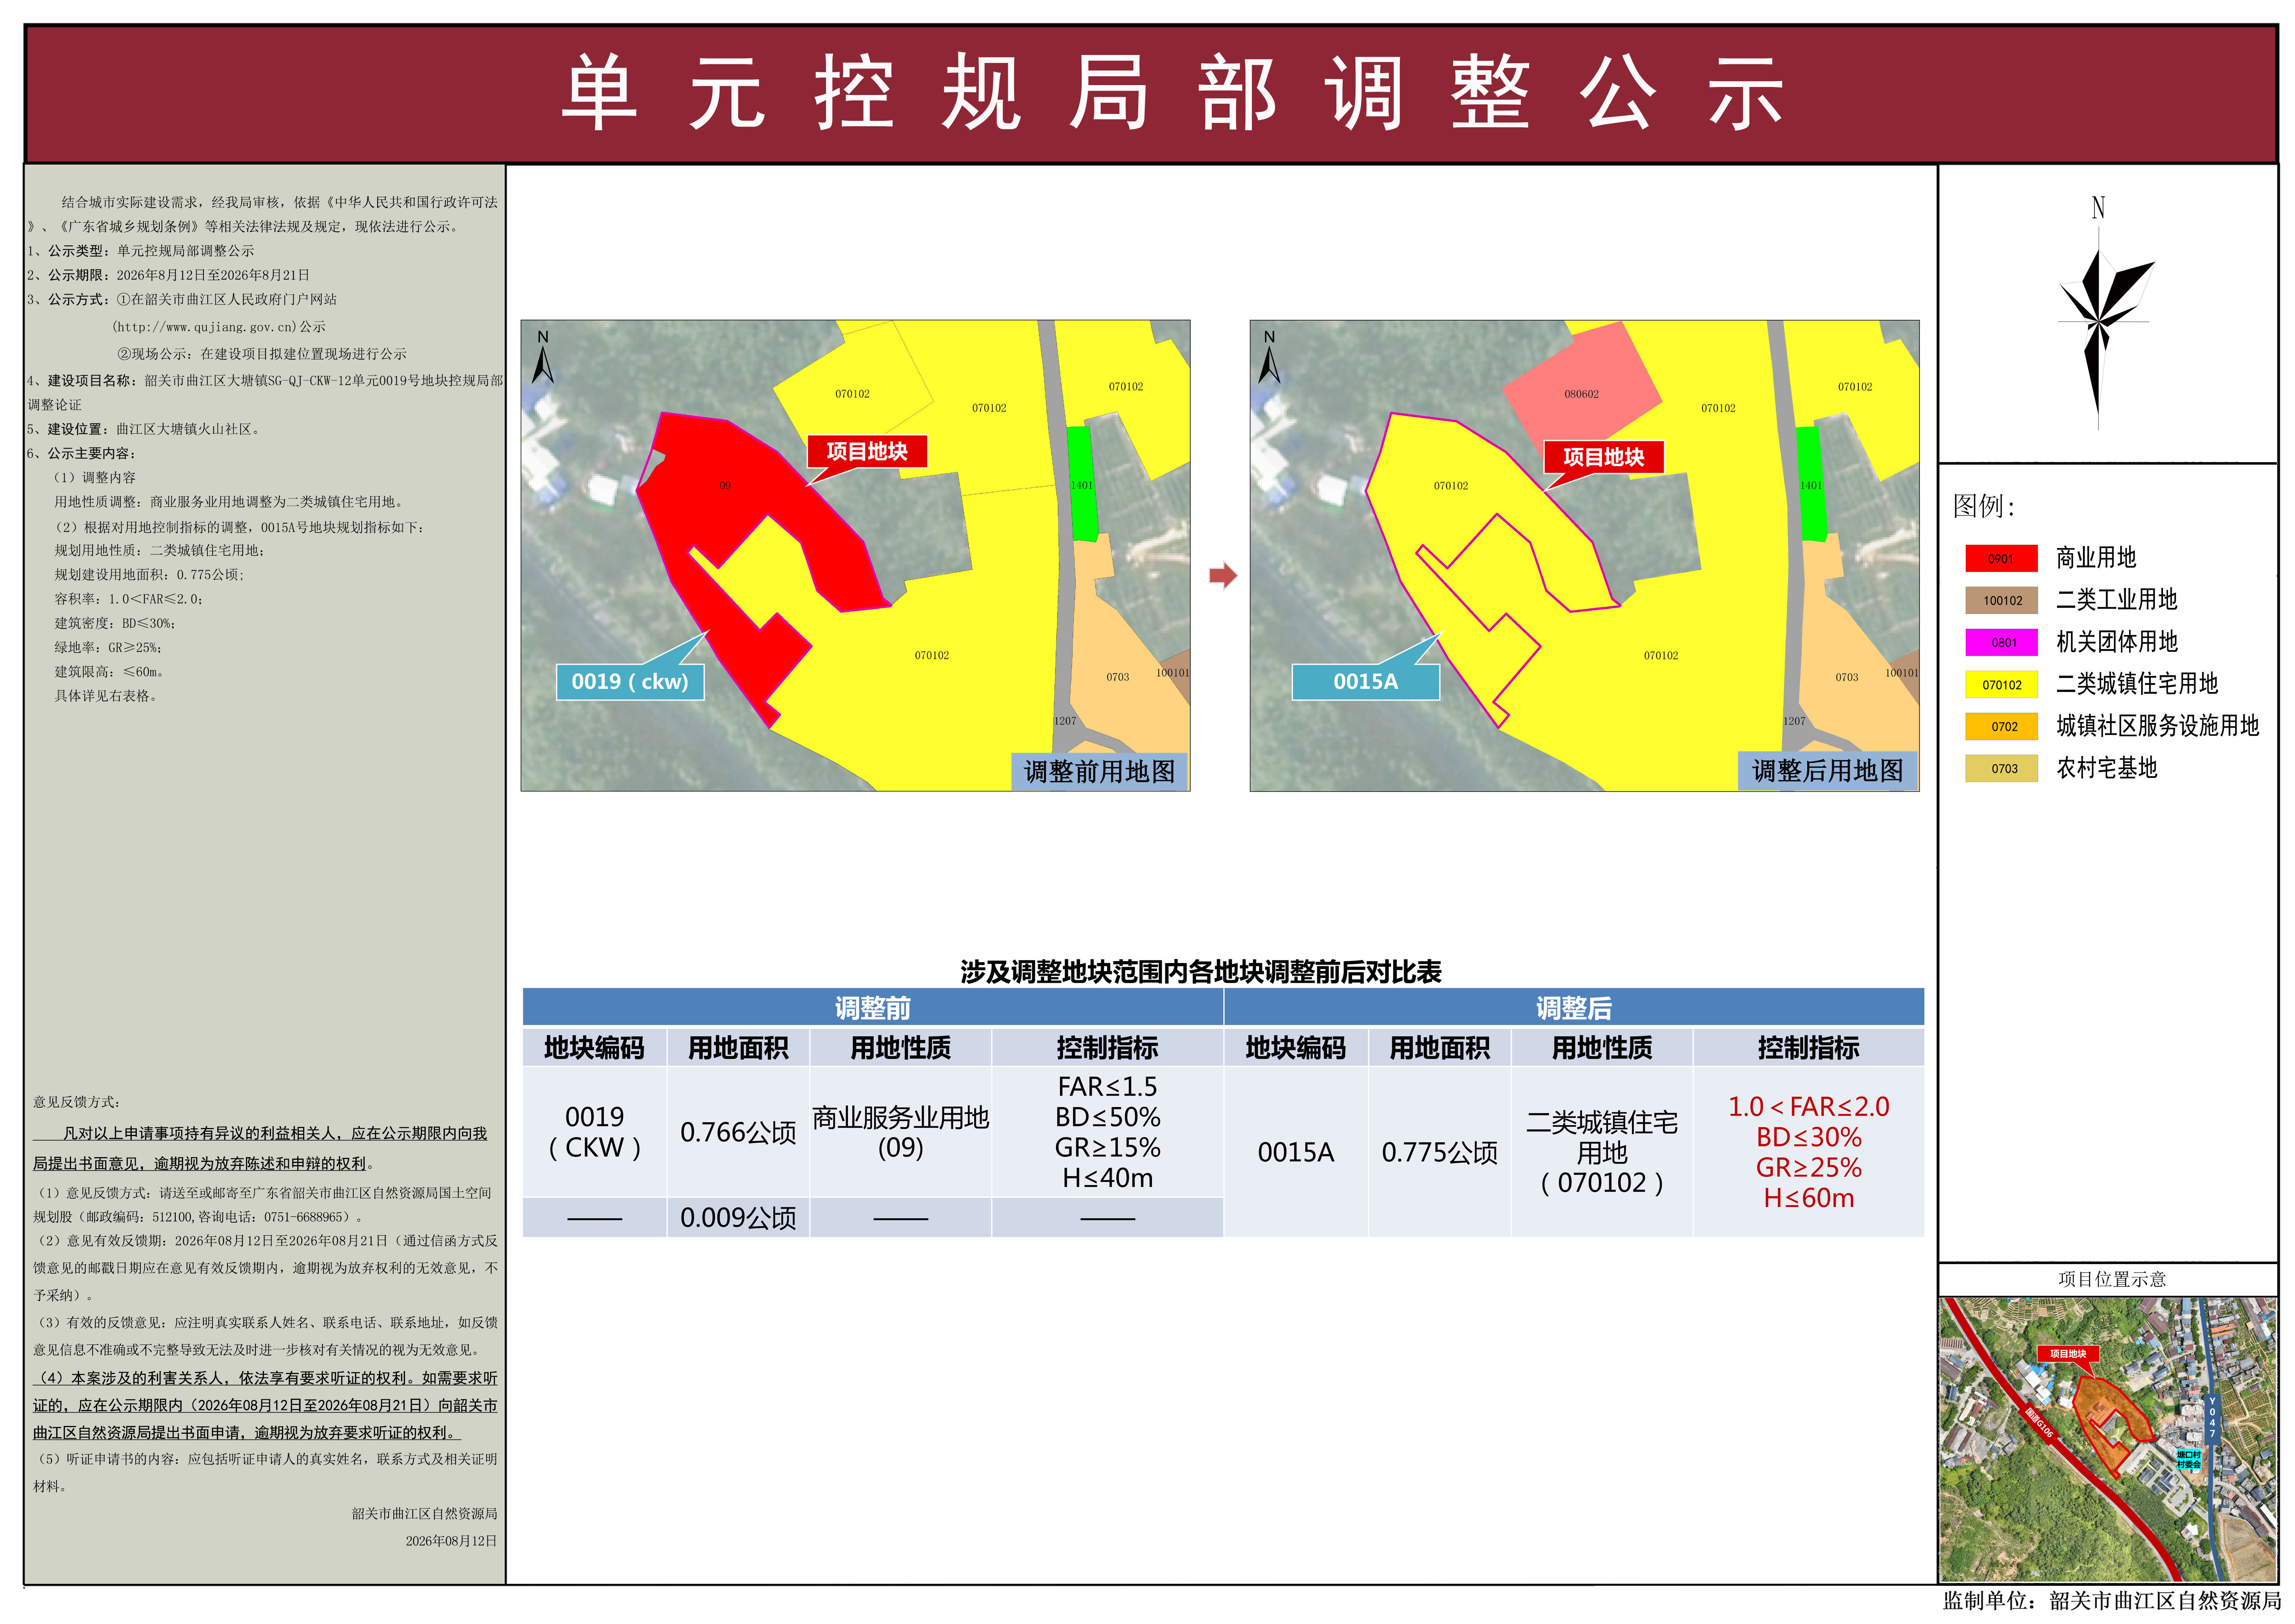Click the 0.775公顷 area cell
Screen dimensions: 2295x1624
(1439, 1152)
